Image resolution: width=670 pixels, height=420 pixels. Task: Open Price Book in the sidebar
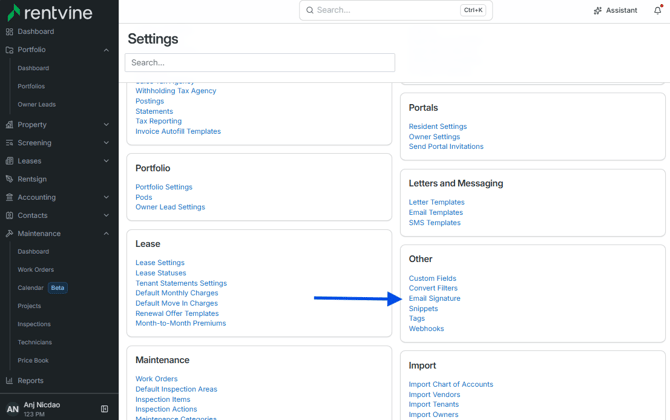[x=33, y=361]
